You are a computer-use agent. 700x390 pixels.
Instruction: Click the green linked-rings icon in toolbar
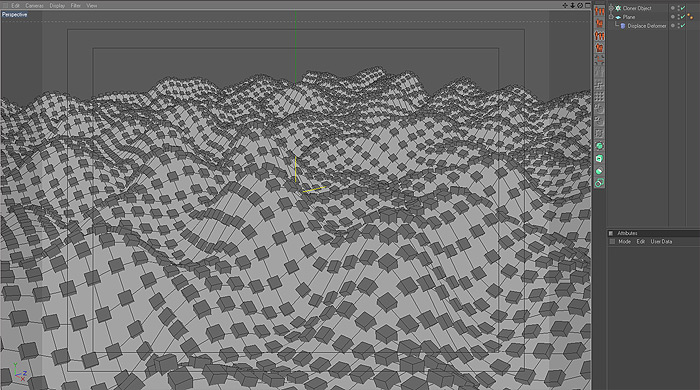599,183
